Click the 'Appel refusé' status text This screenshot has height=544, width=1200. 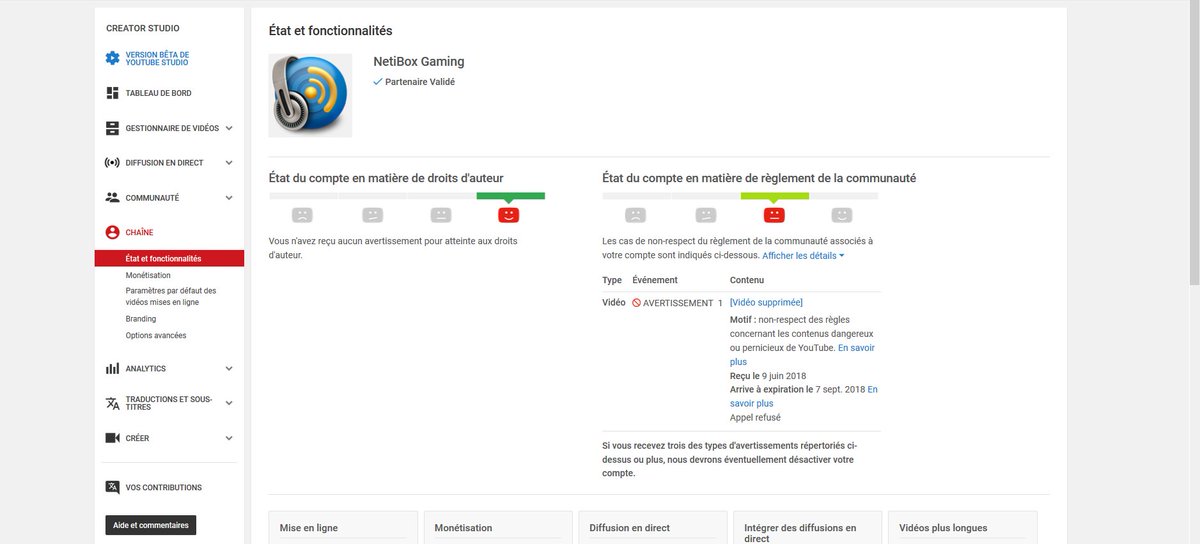[755, 417]
